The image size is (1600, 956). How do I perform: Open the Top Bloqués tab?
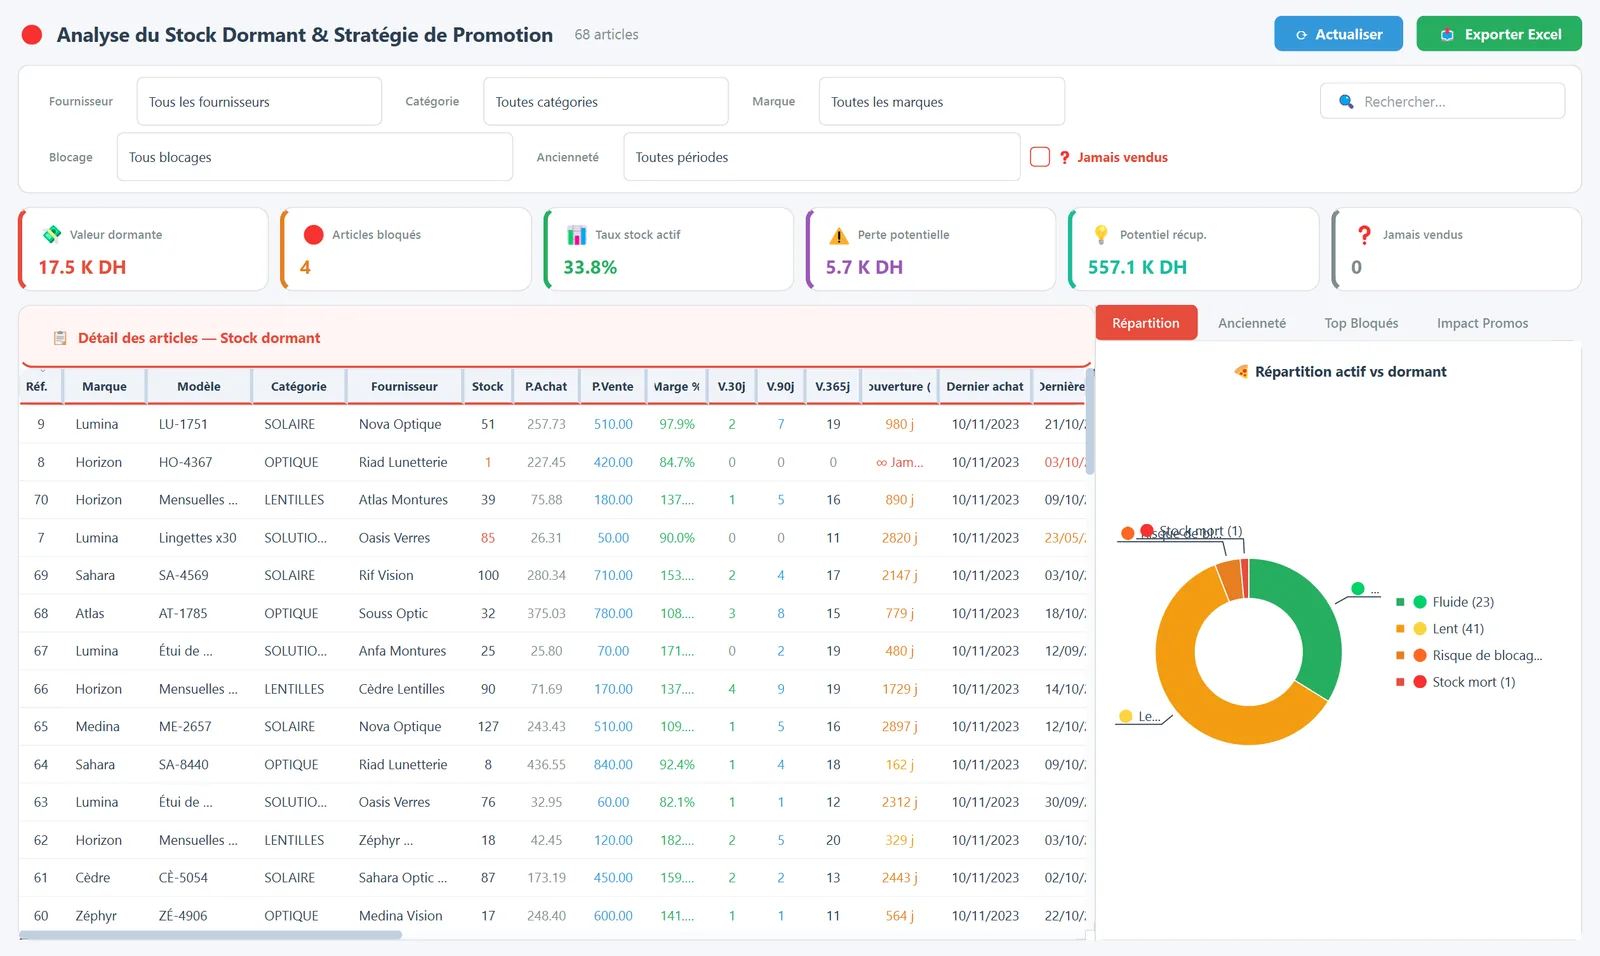pos(1361,323)
